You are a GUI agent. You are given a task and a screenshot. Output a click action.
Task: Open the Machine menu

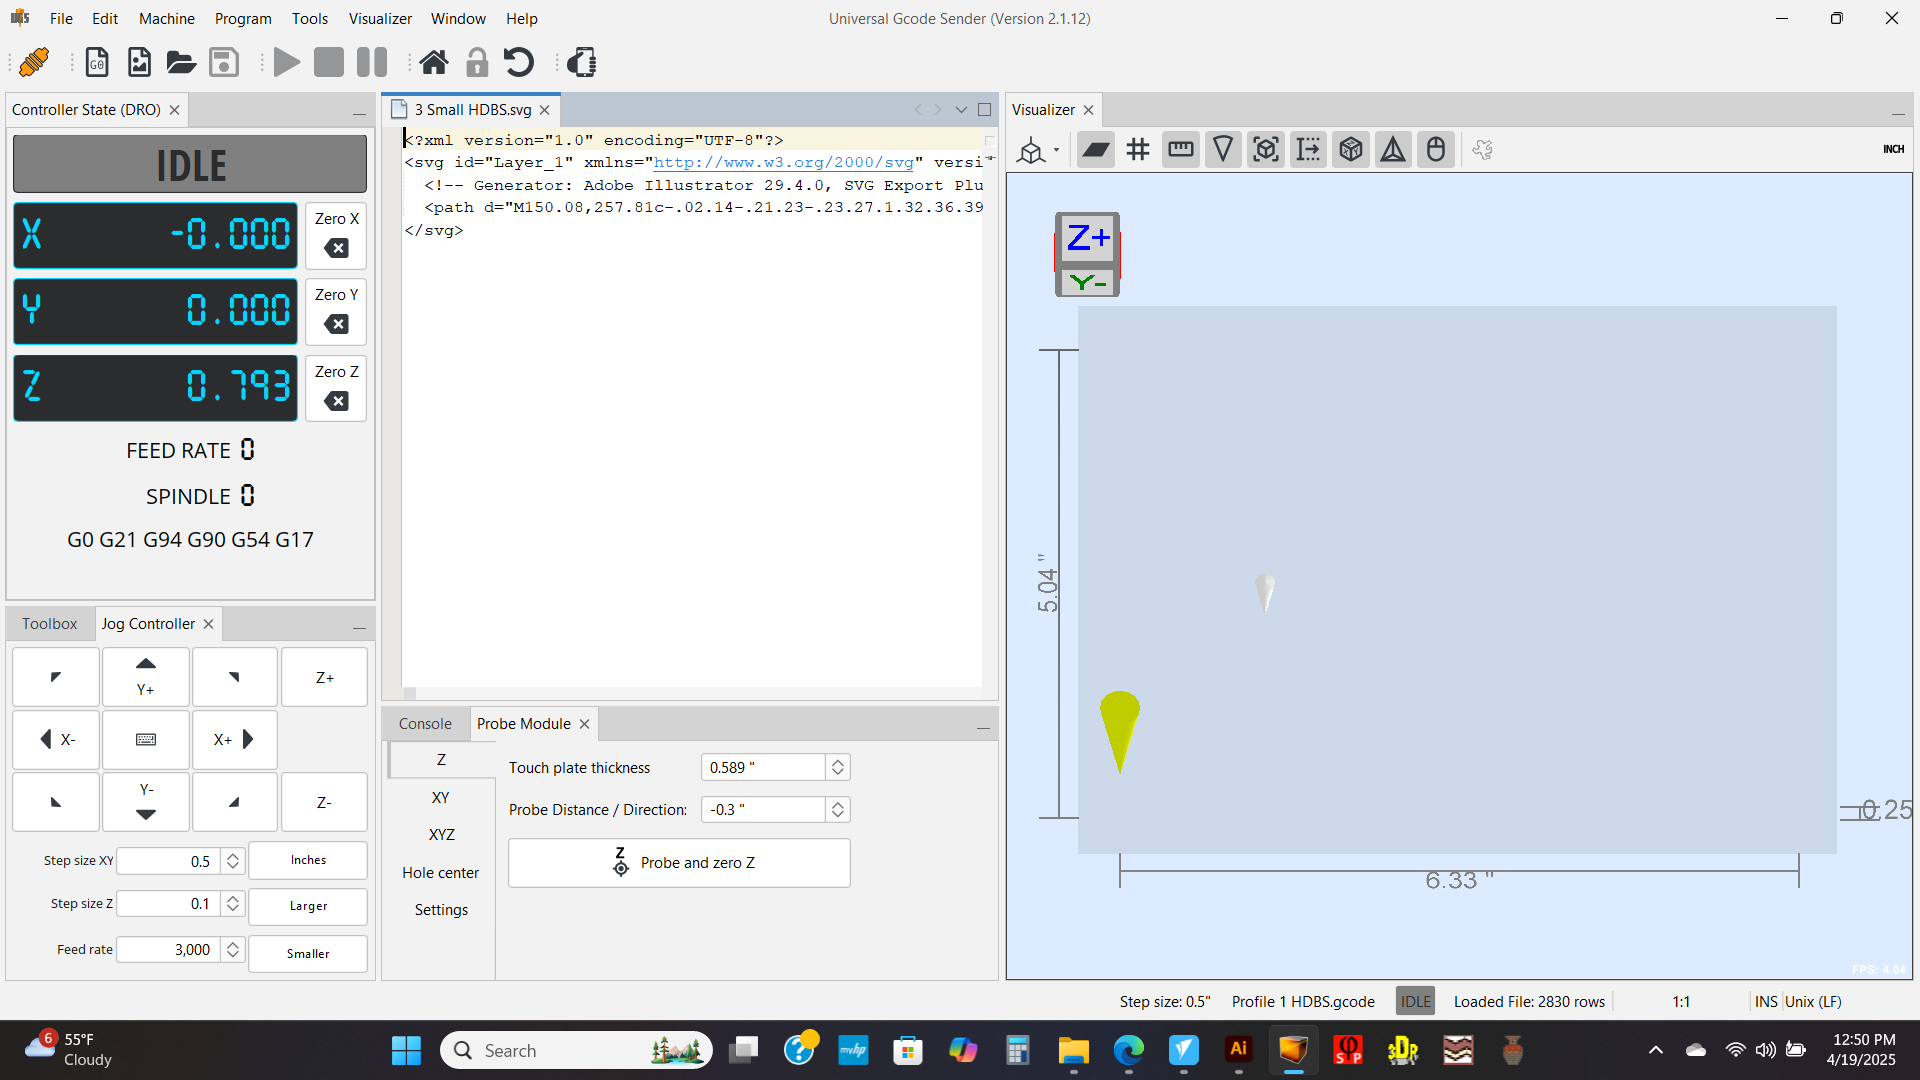(166, 18)
